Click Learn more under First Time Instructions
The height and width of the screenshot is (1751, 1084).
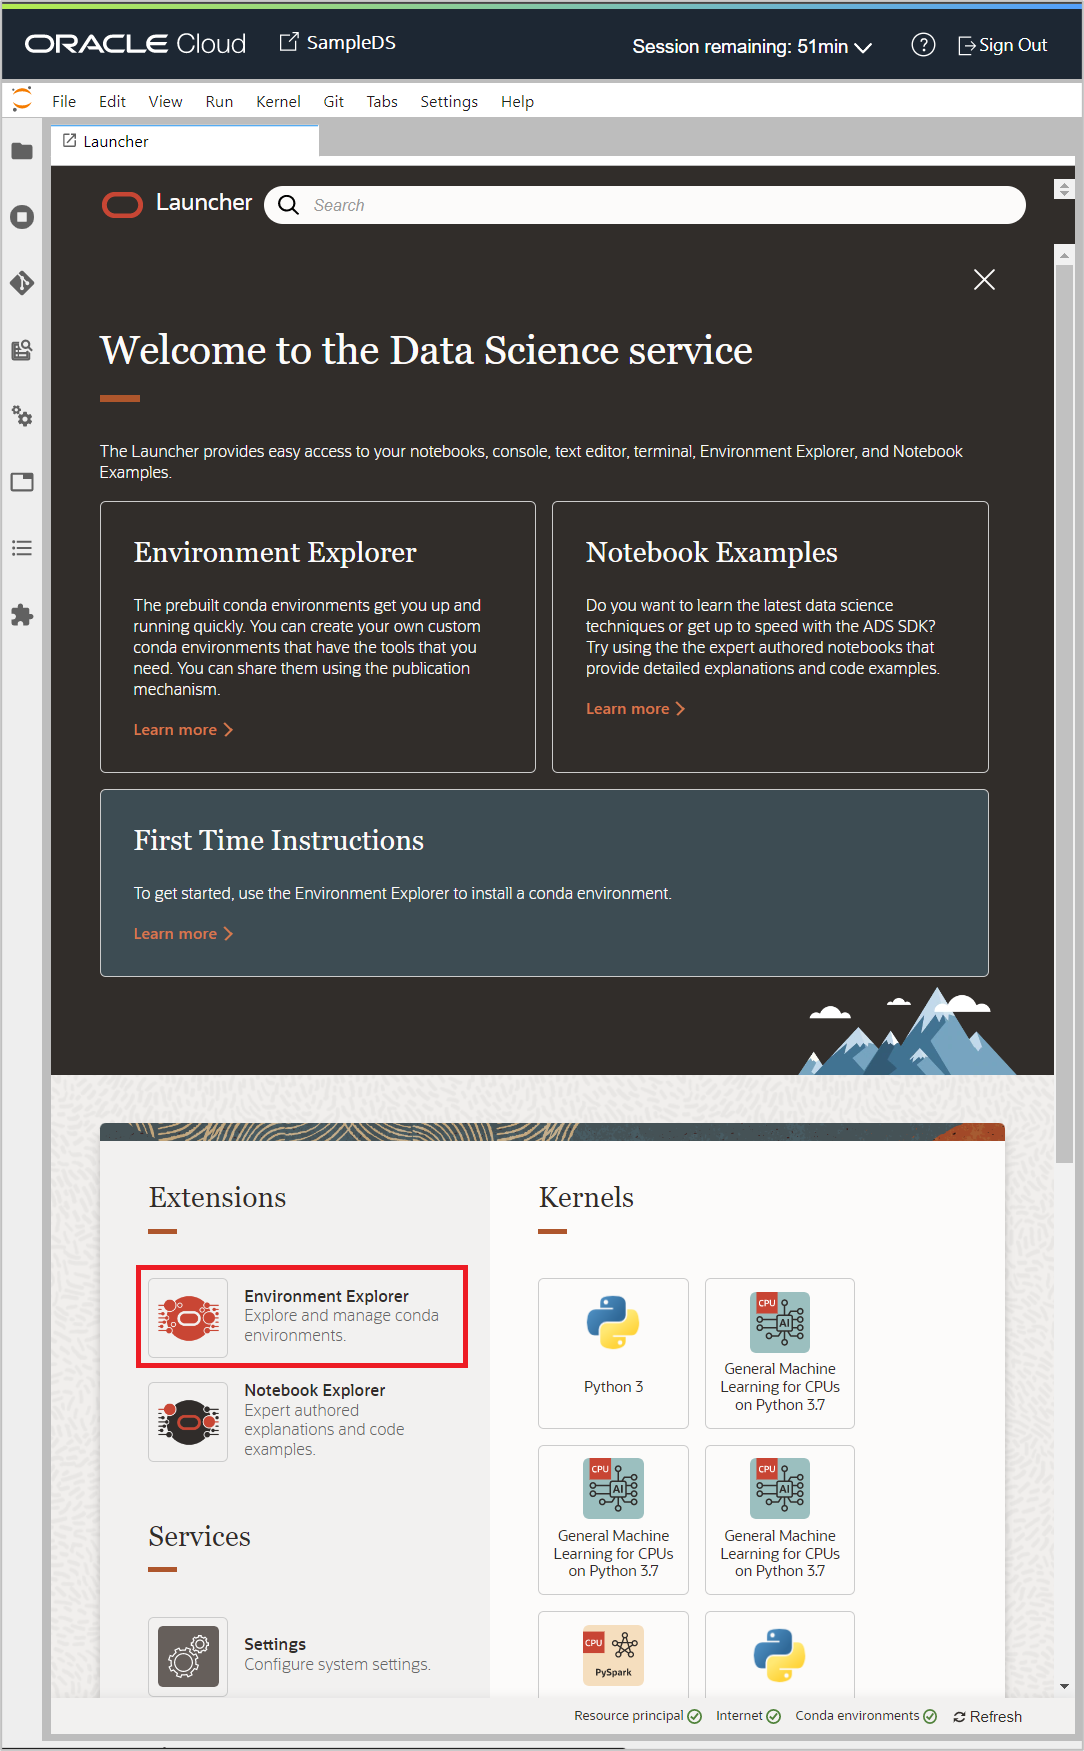183,934
